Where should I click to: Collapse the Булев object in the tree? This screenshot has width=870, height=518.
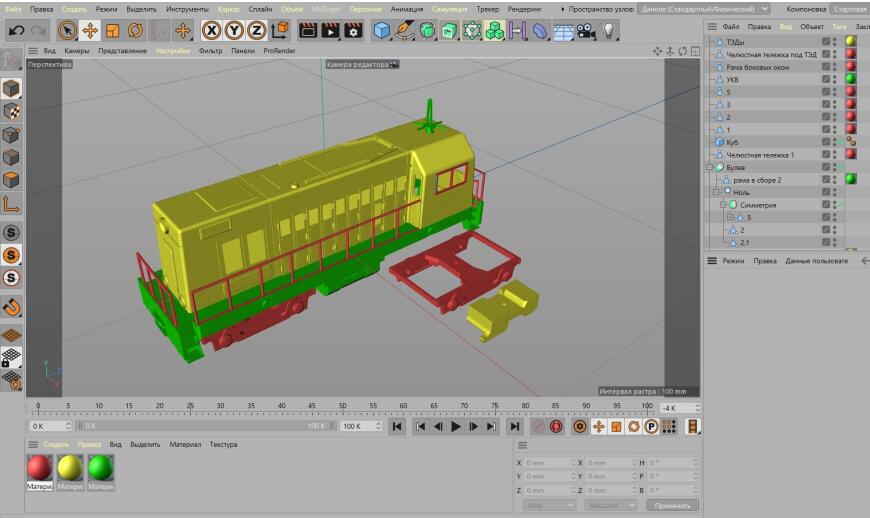coord(710,167)
